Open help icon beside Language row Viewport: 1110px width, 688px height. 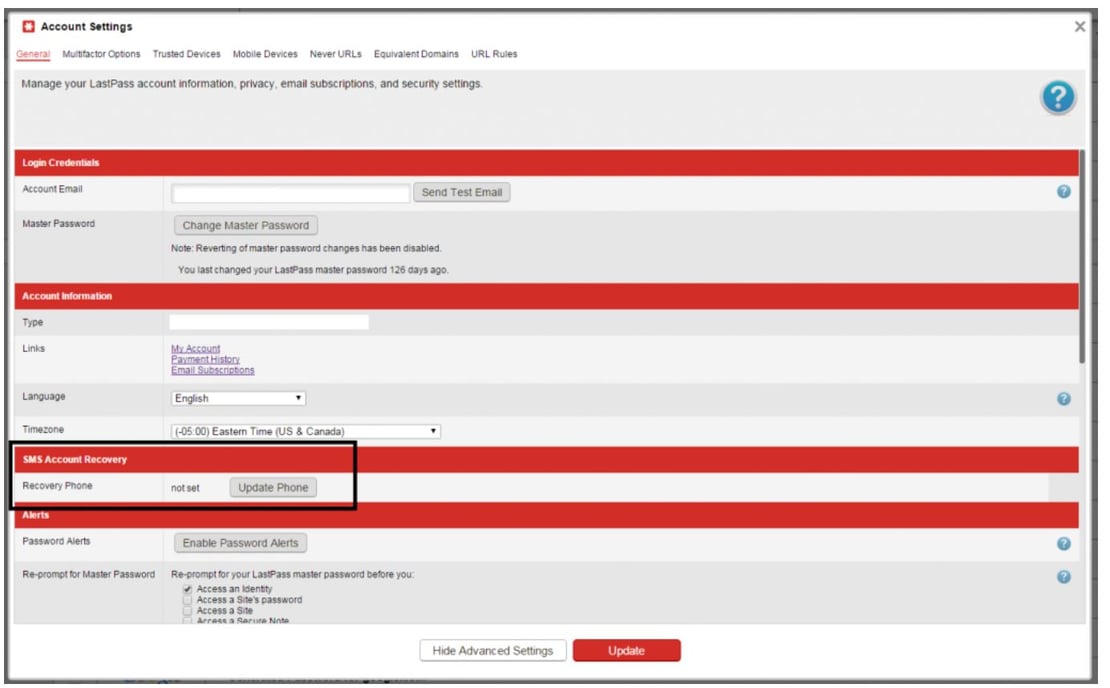1063,399
